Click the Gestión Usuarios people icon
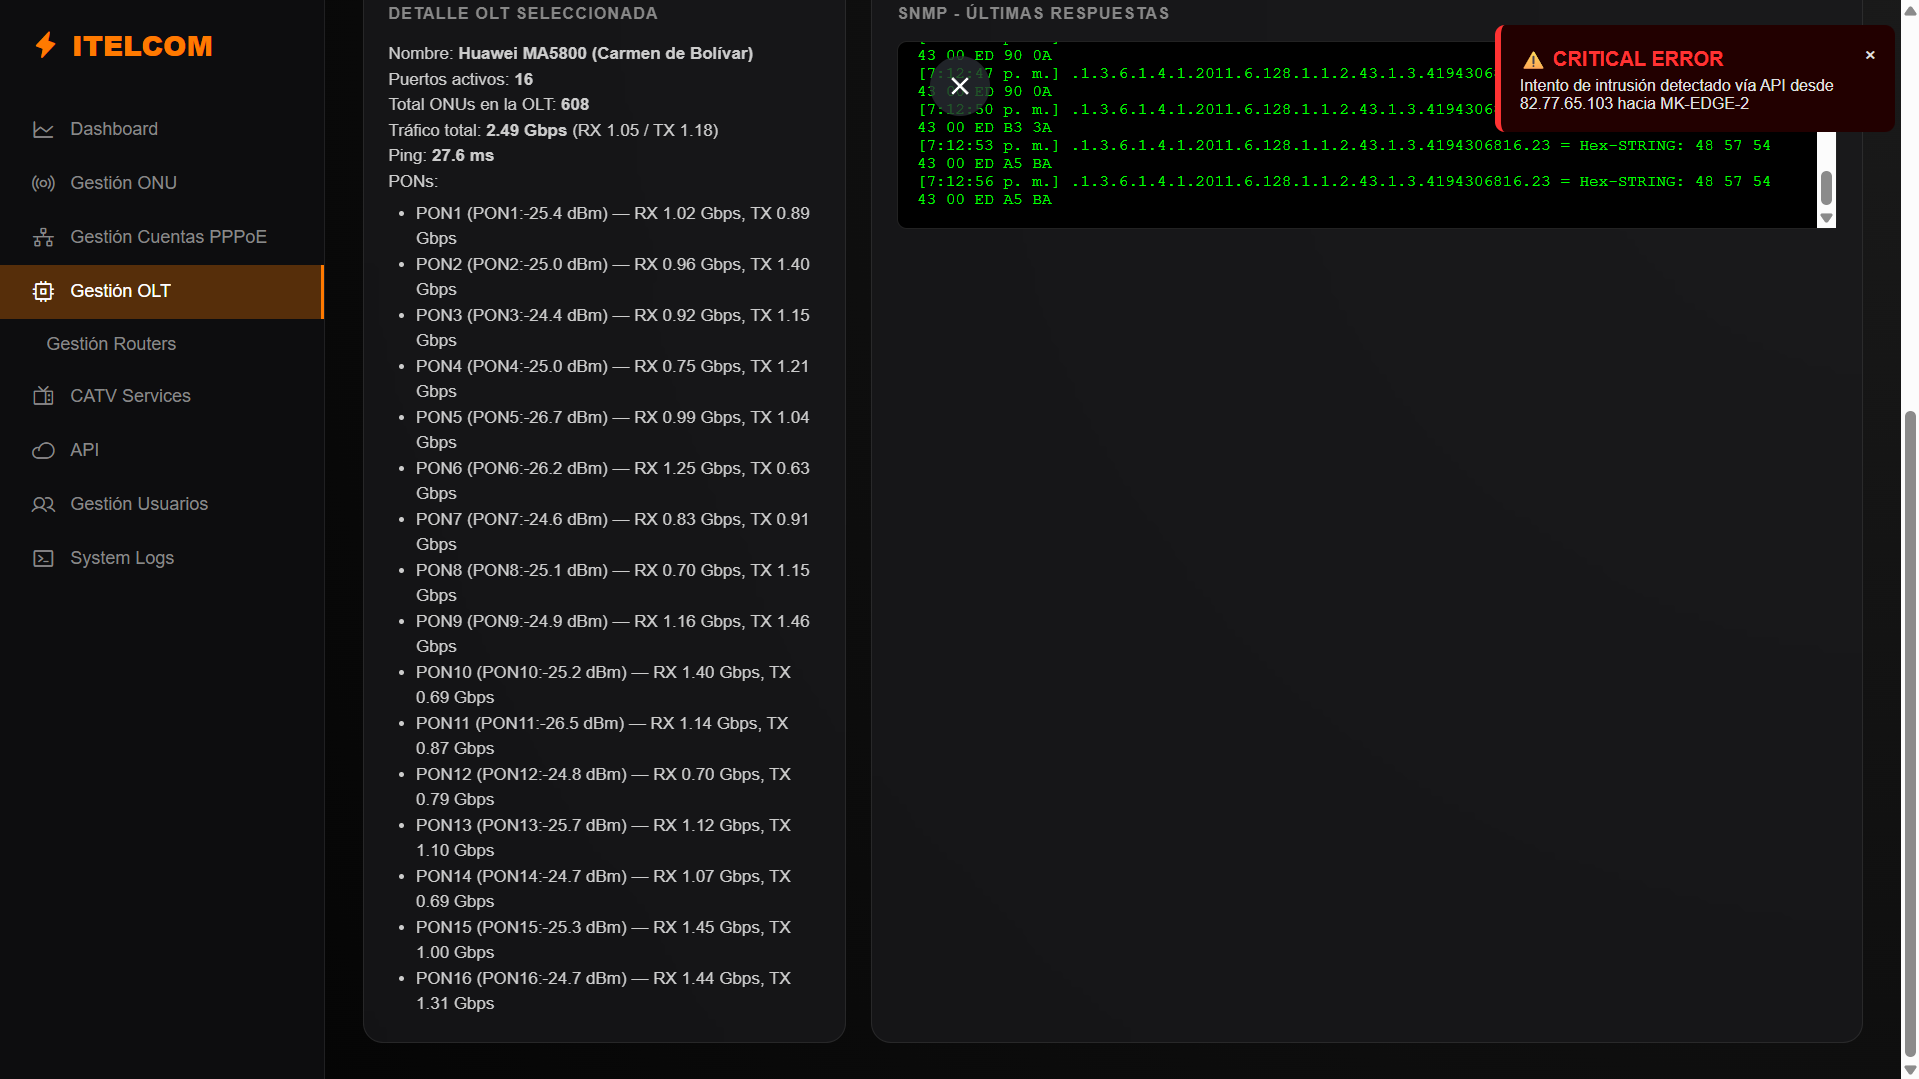 [x=43, y=504]
